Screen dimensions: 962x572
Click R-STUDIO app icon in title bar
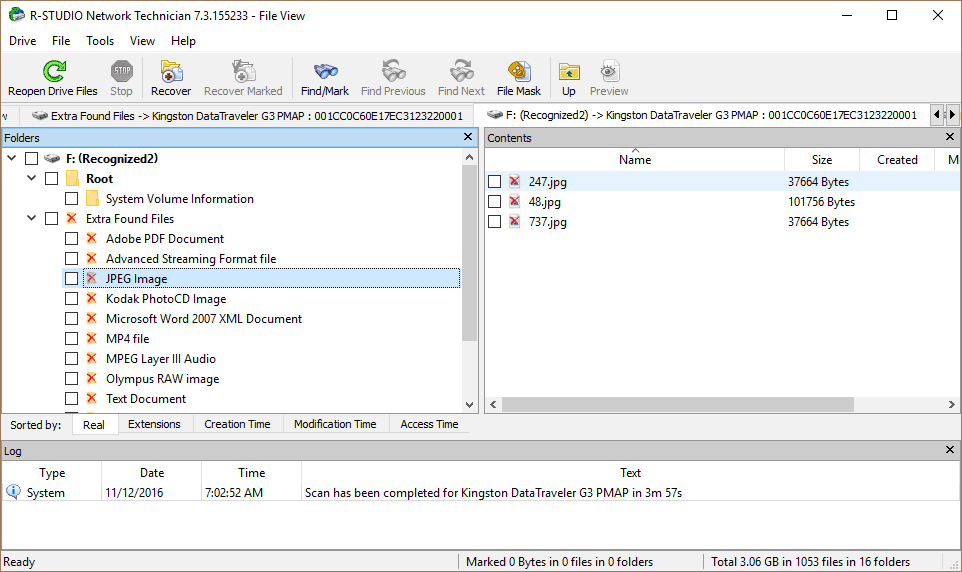pos(17,15)
